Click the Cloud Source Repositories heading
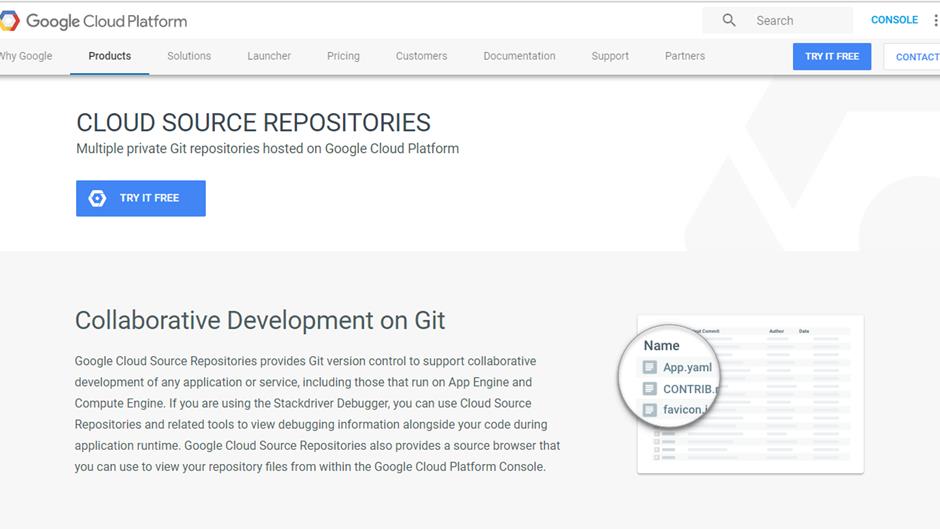This screenshot has height=529, width=940. click(253, 122)
